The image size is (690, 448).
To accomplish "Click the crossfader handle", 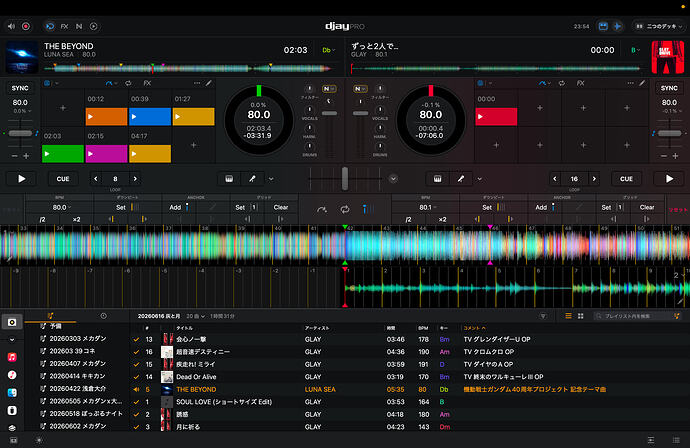I will pos(345,179).
